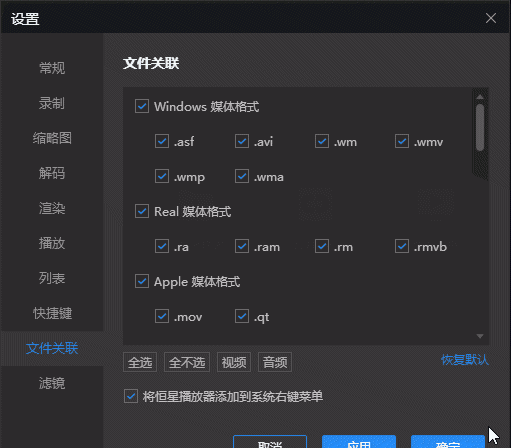Close the 设置 dialog
Image resolution: width=511 pixels, height=448 pixels.
tap(491, 18)
